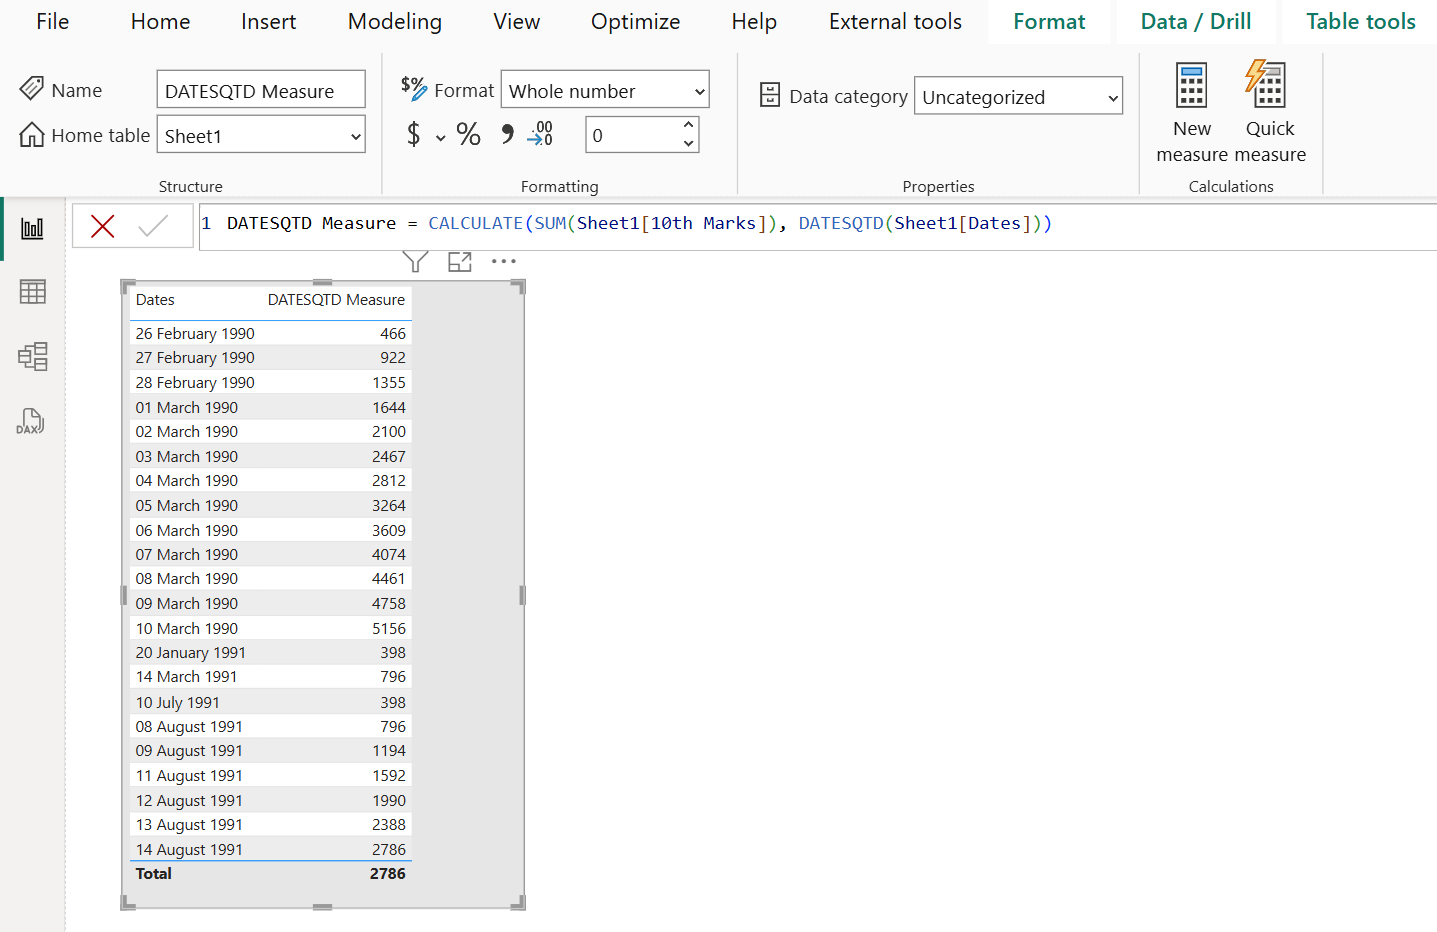The image size is (1437, 932).
Task: Open the Whole number format dropdown
Action: (x=604, y=89)
